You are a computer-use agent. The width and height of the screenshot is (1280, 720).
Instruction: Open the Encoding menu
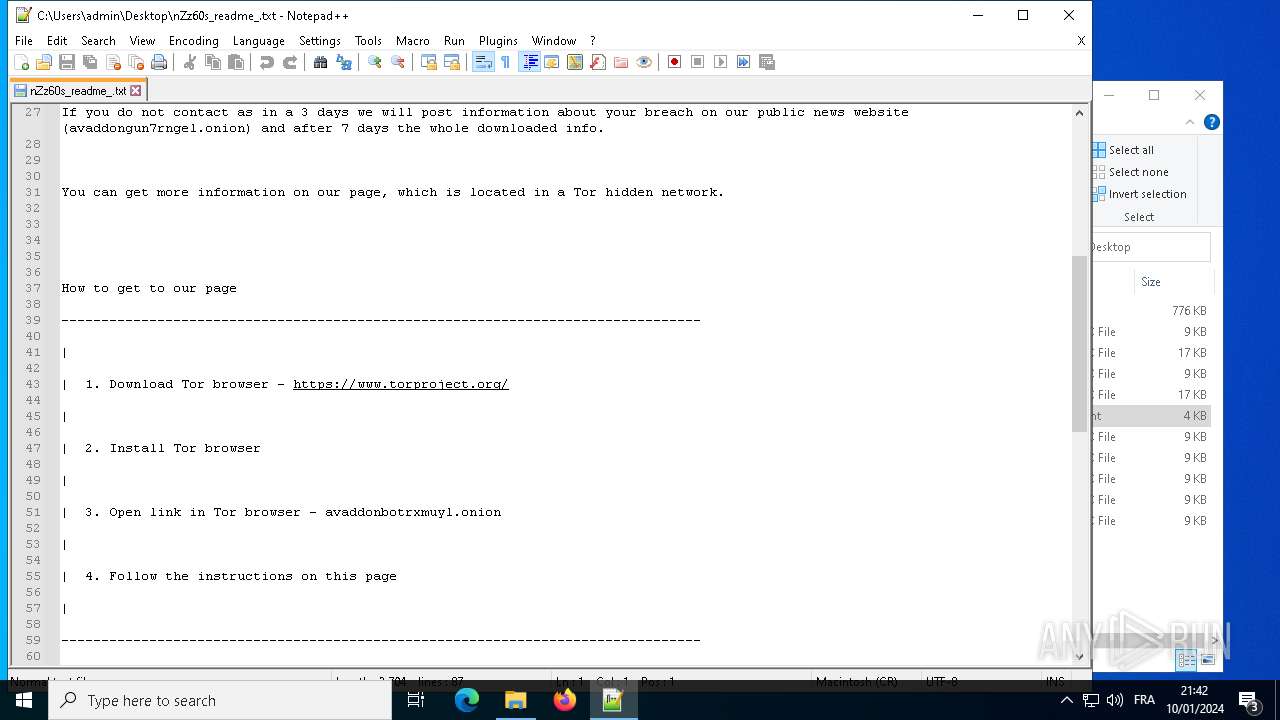193,41
